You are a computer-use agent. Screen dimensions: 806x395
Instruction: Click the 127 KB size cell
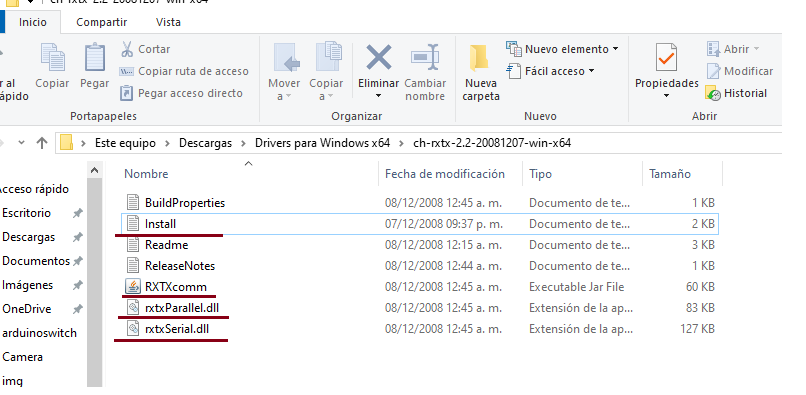pos(698,329)
